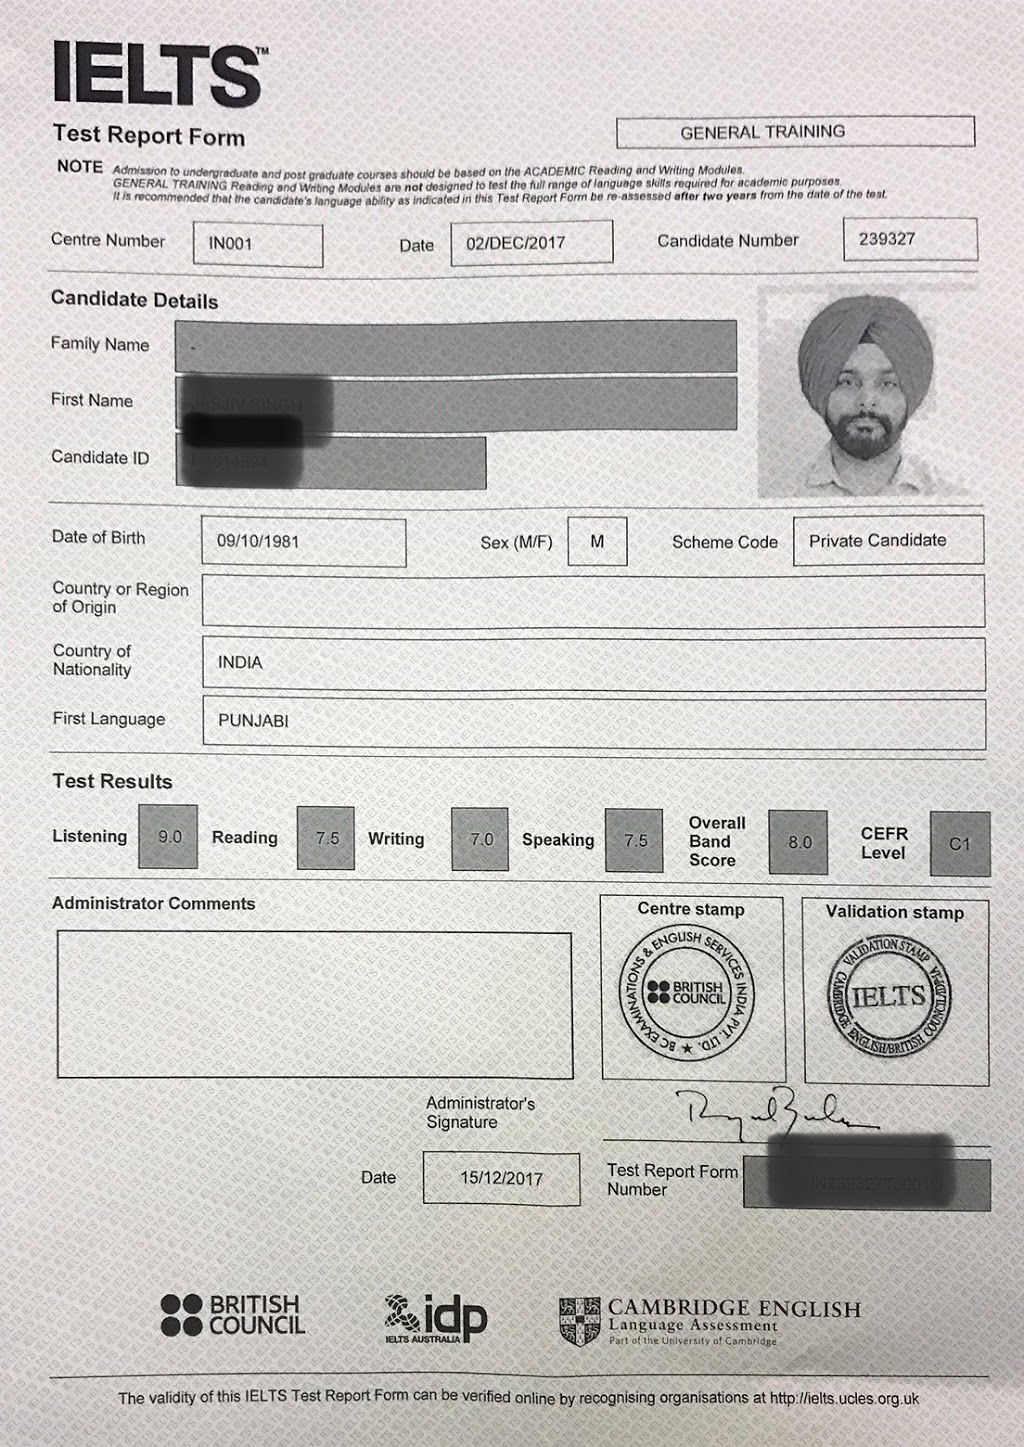Click Centre Number field IN001
Screen dimensions: 1024x1447
(258, 244)
